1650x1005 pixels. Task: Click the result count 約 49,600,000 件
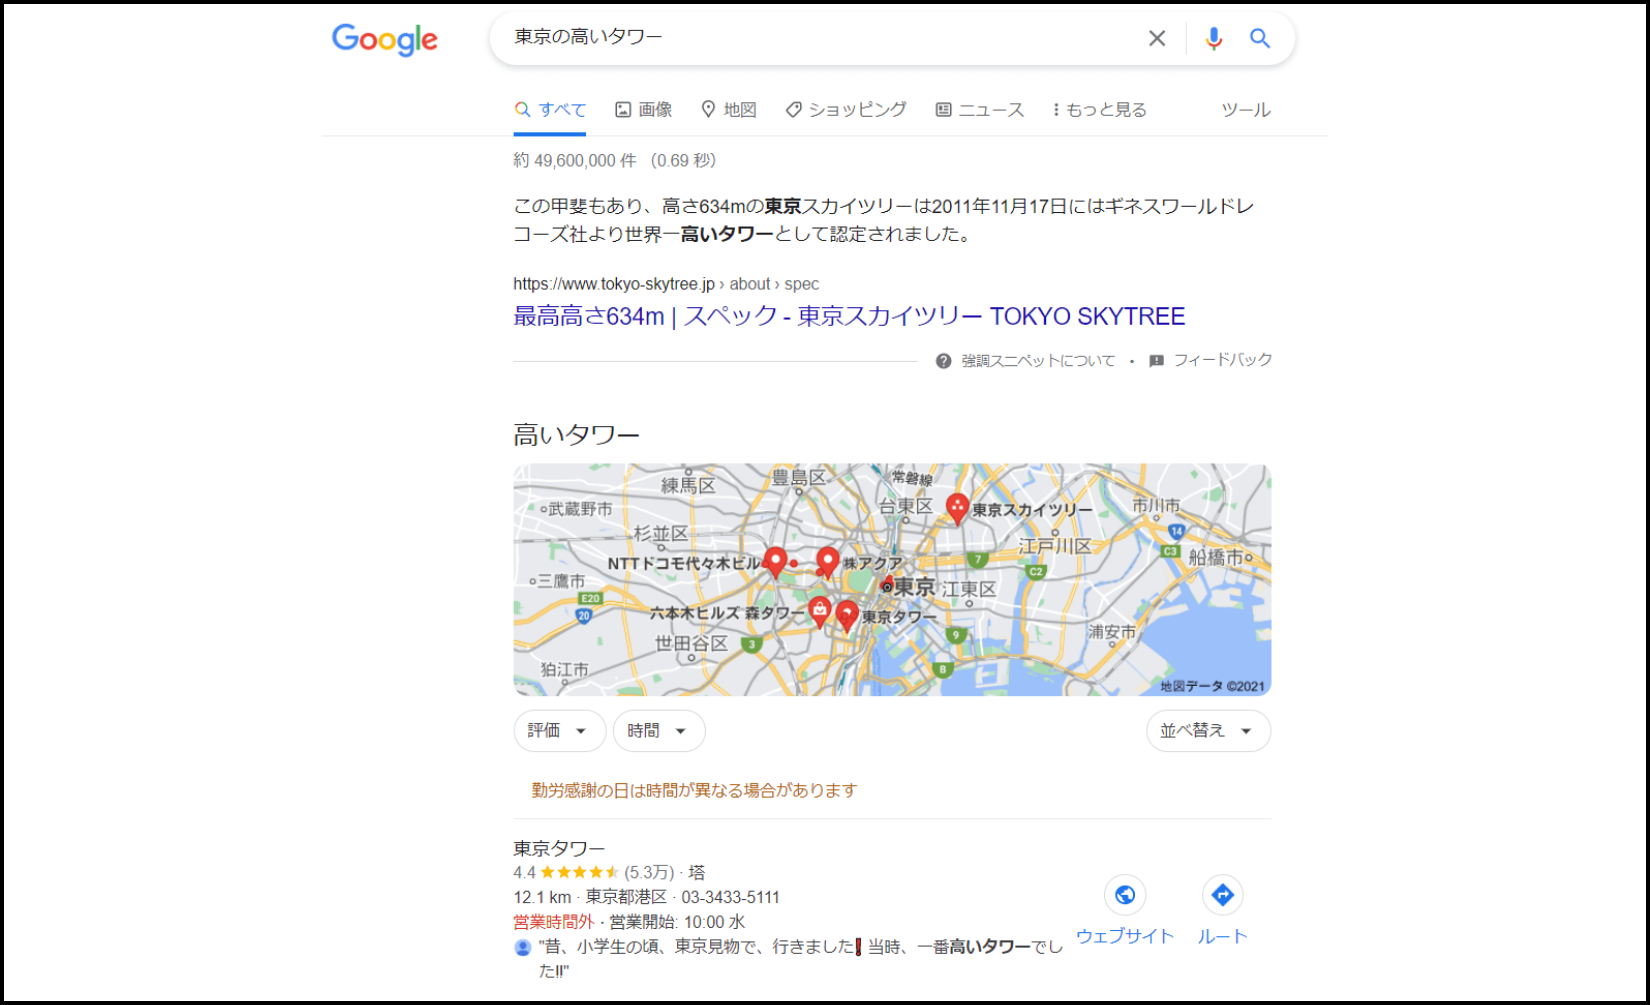click(574, 160)
